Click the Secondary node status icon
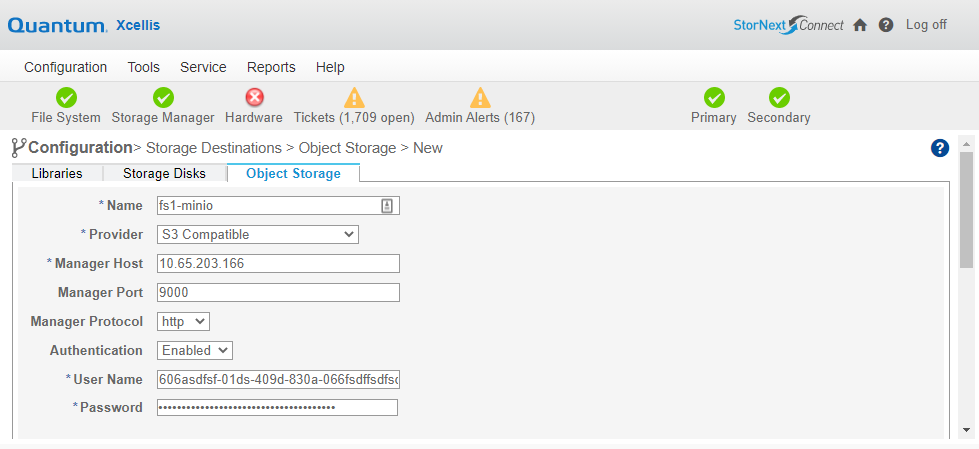979x449 pixels. click(779, 98)
